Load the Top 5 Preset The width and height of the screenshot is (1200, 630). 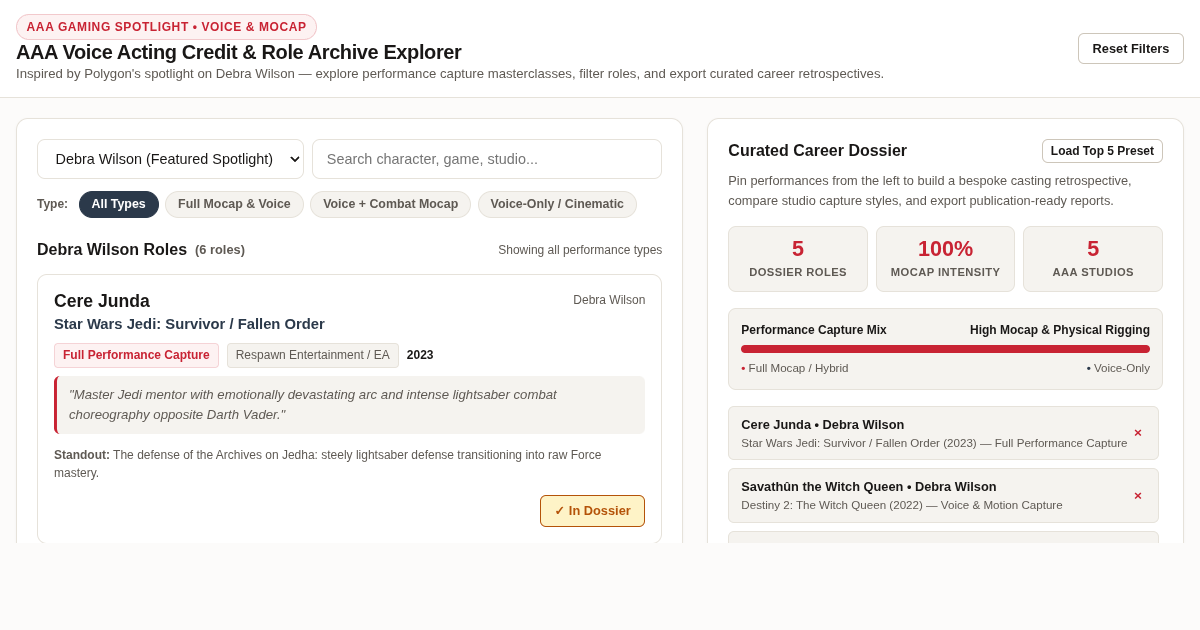pos(1102,151)
